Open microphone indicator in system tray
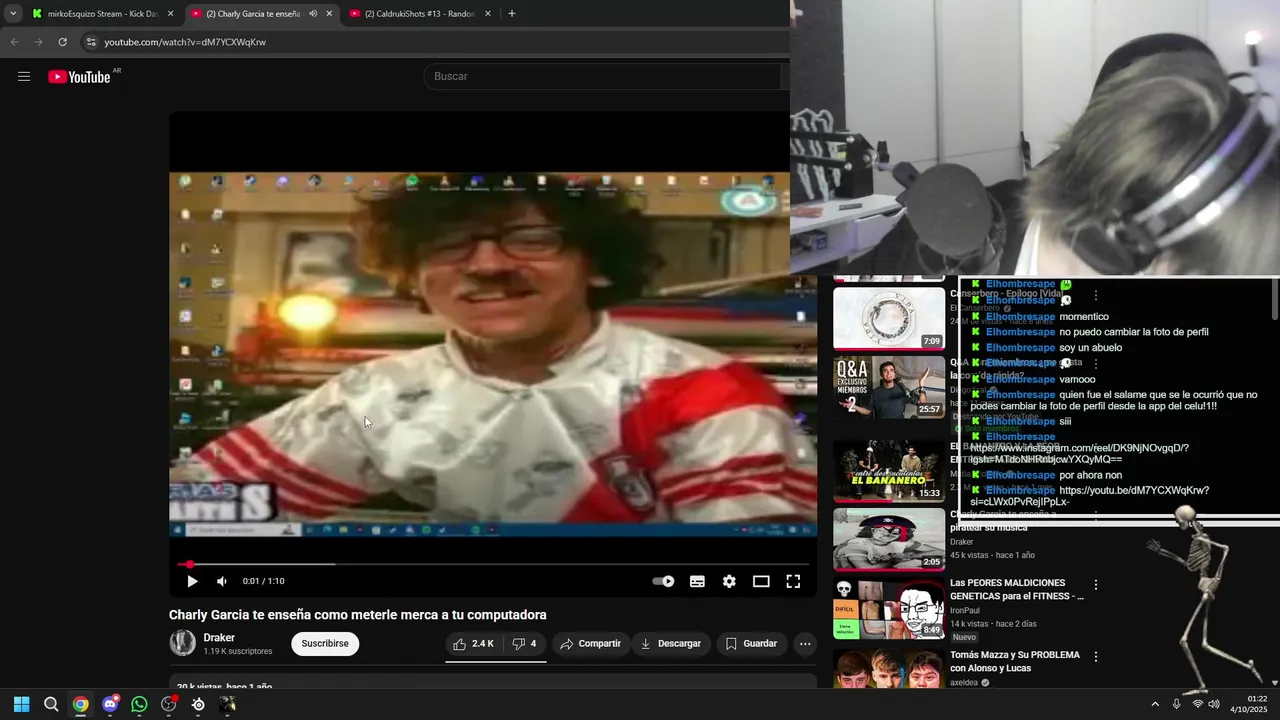1280x720 pixels. 1176,704
